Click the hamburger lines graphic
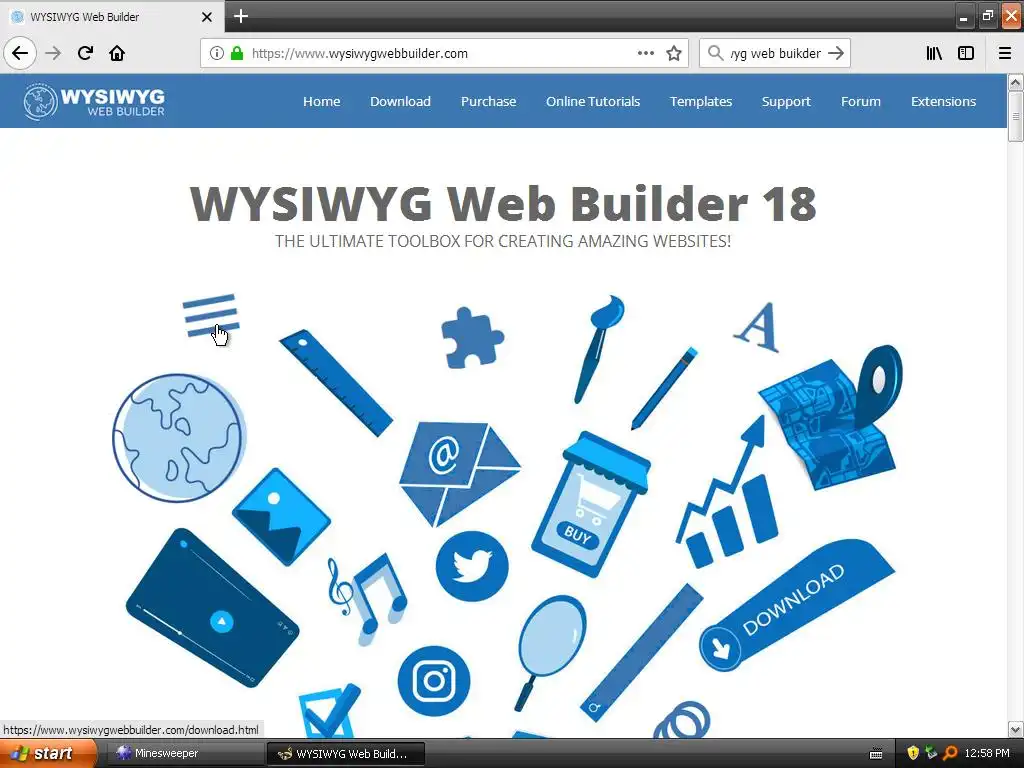Screen dimensions: 1024x768 [x=210, y=315]
